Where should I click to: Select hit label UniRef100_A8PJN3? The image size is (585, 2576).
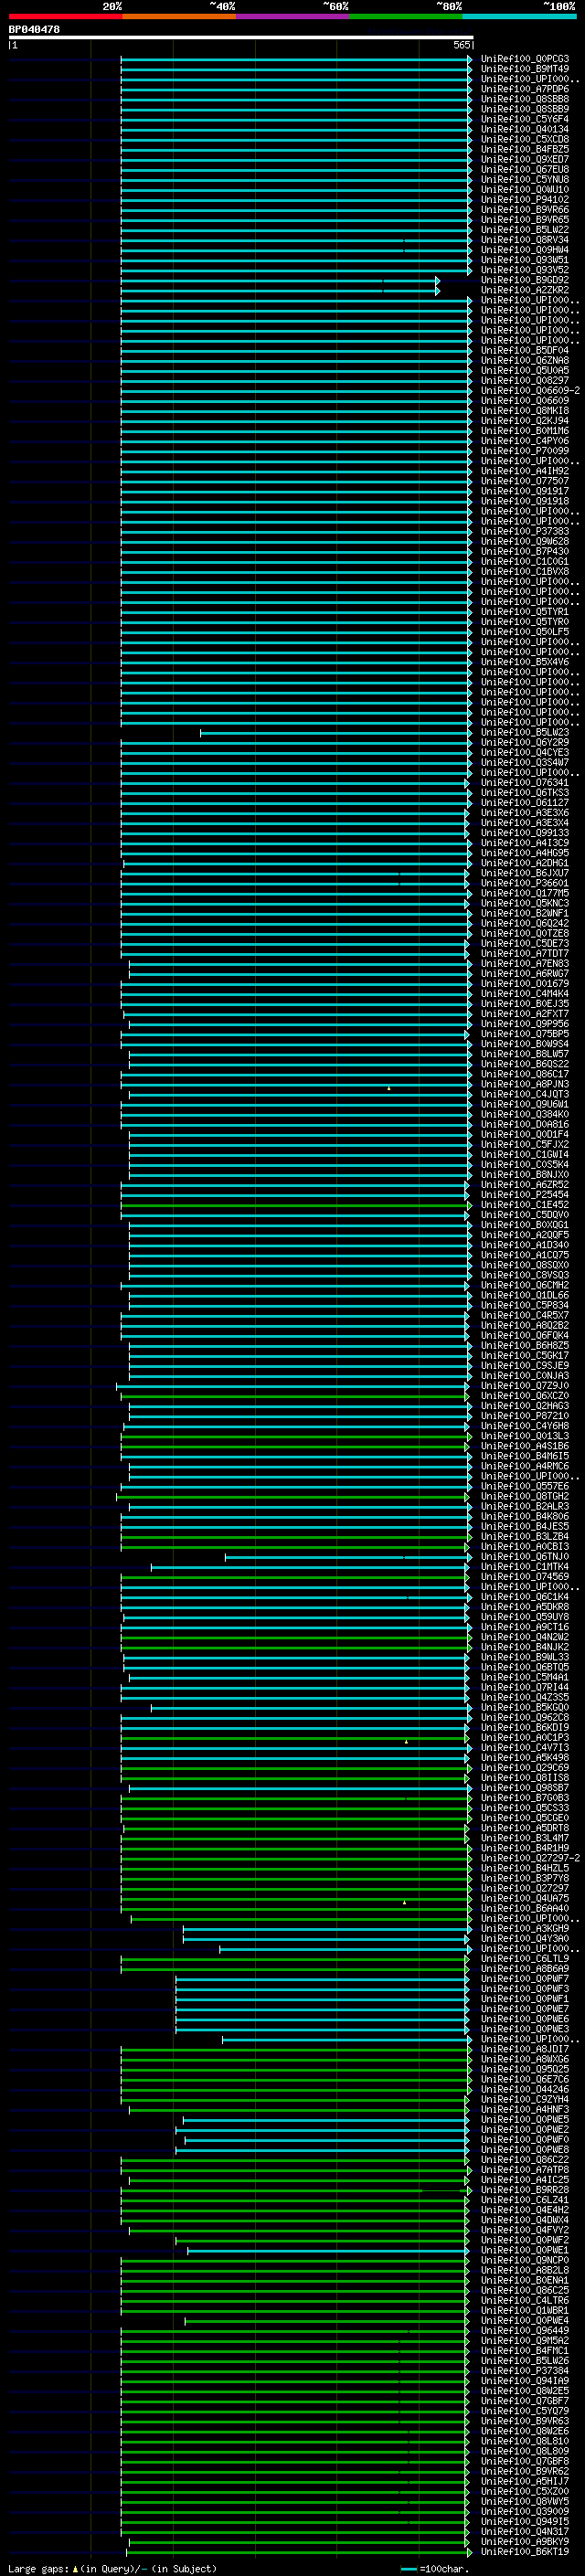click(525, 1084)
